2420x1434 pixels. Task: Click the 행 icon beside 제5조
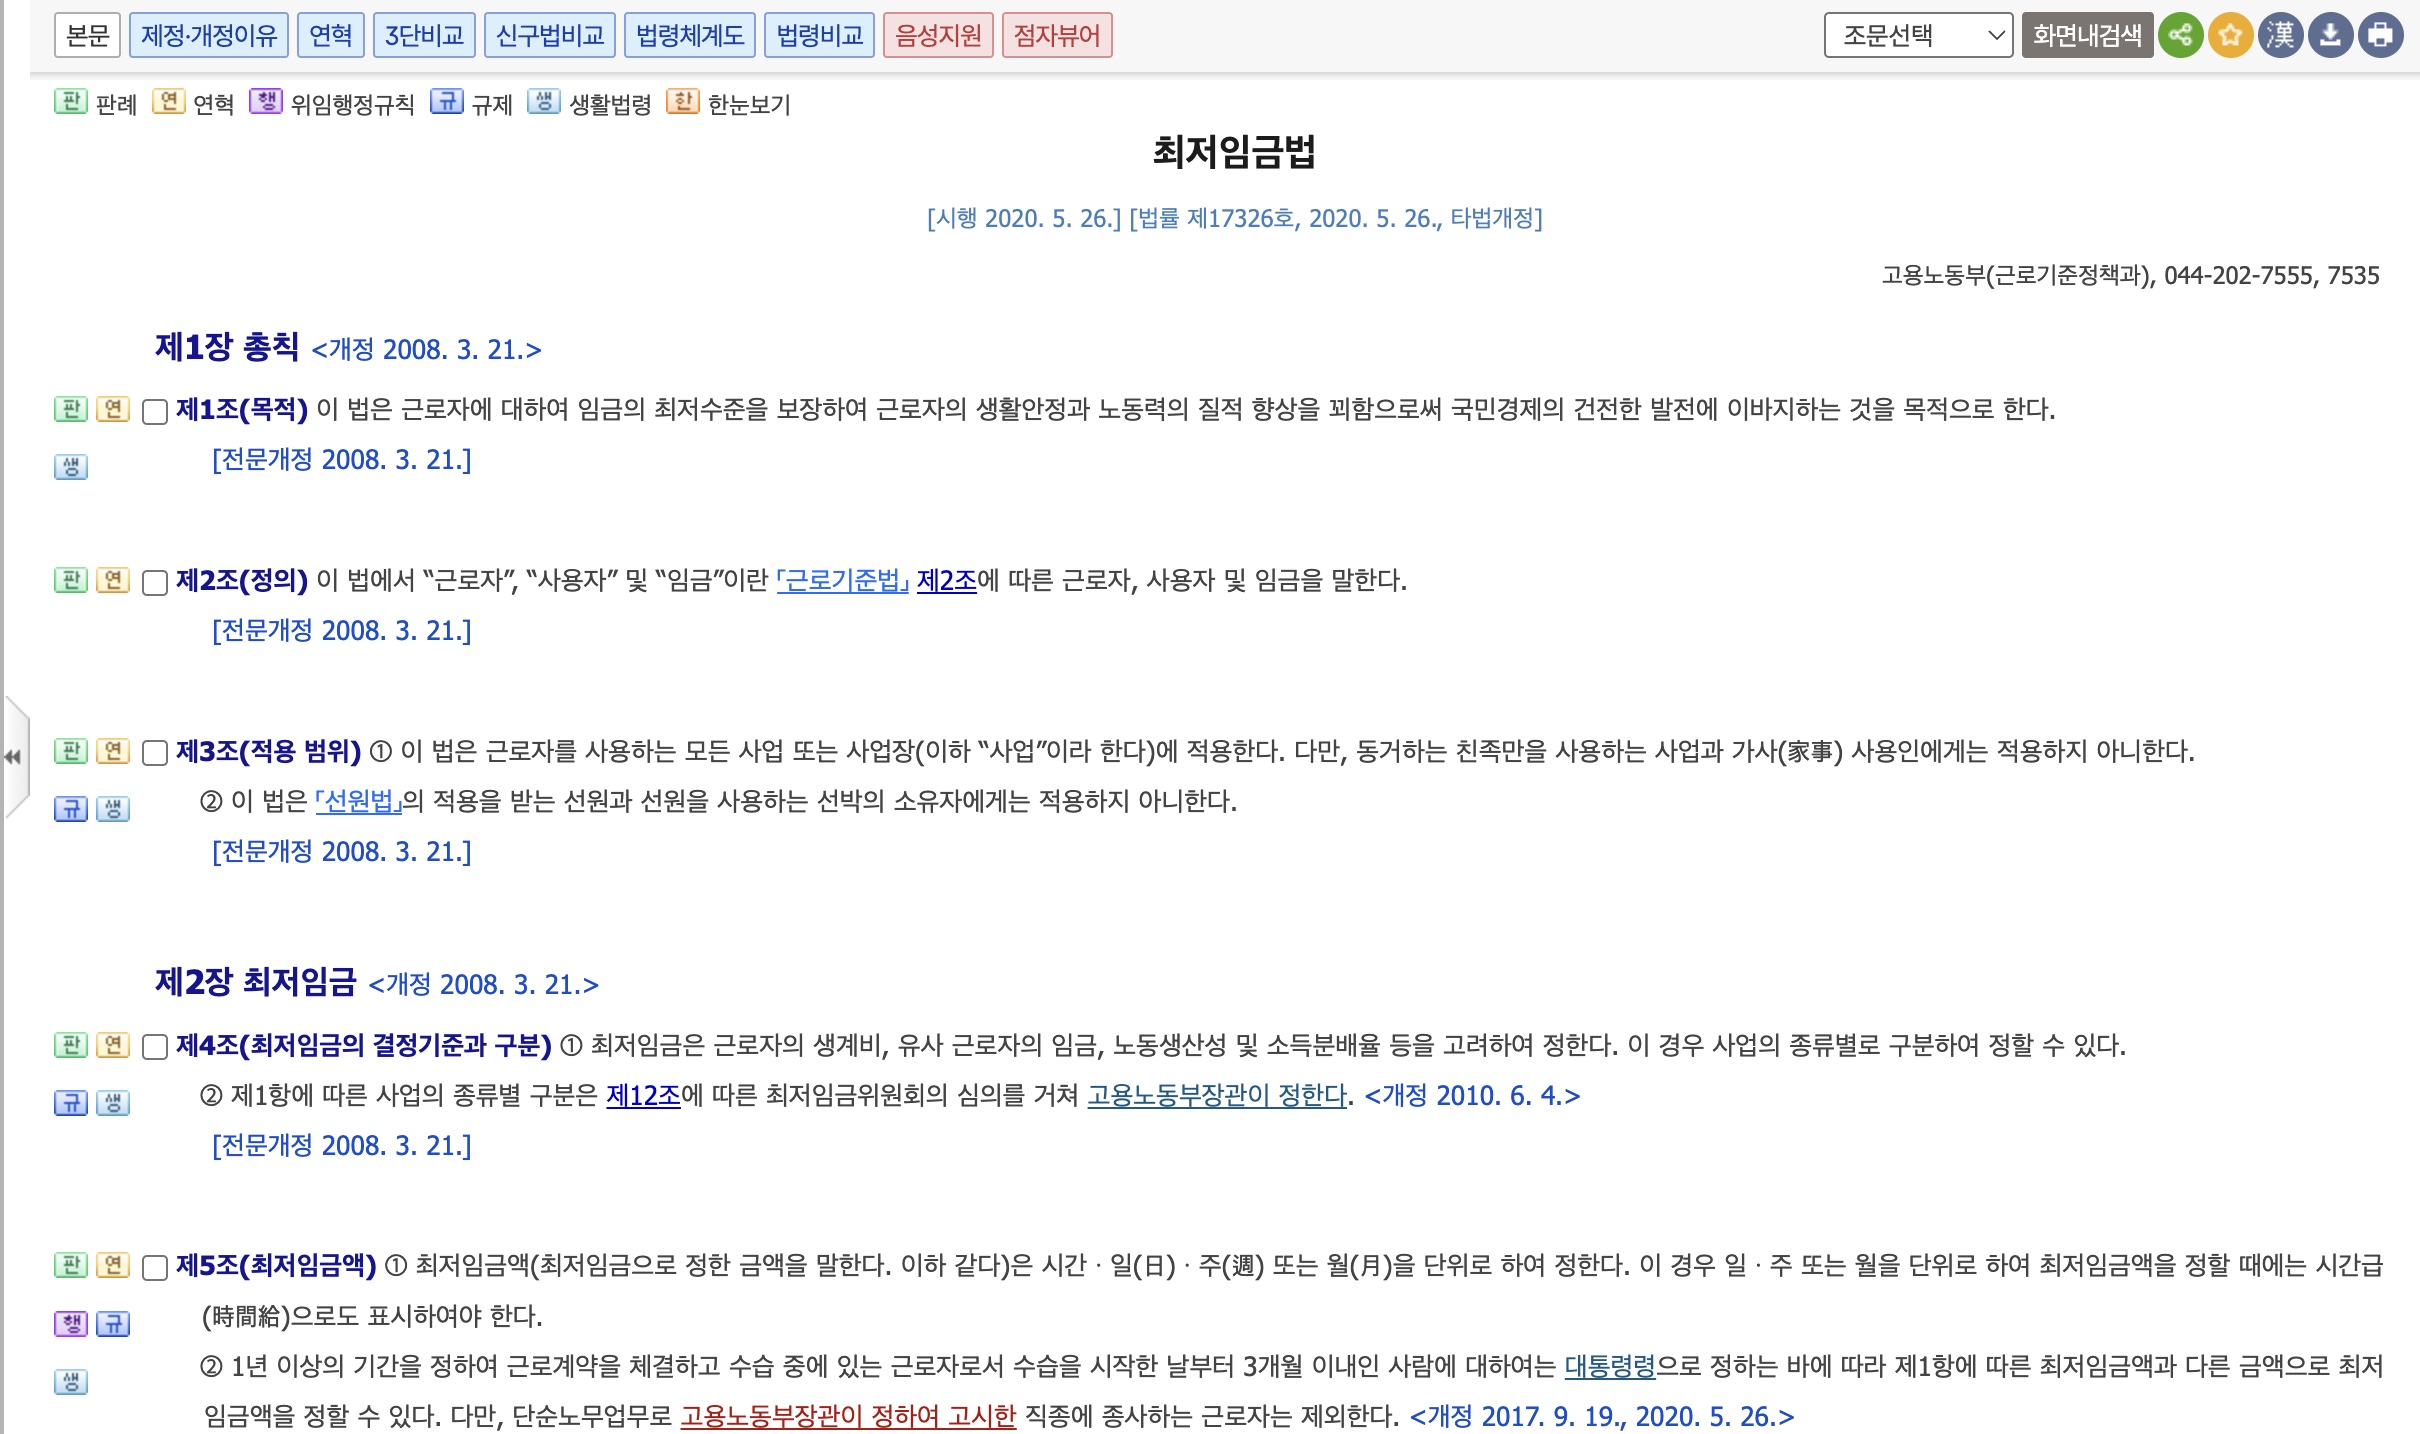(x=70, y=1323)
